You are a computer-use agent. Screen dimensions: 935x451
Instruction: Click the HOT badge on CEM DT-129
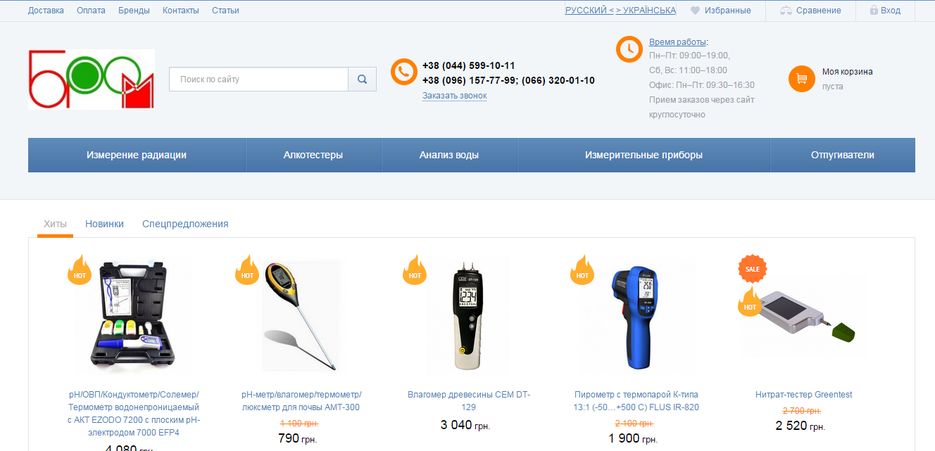click(414, 270)
